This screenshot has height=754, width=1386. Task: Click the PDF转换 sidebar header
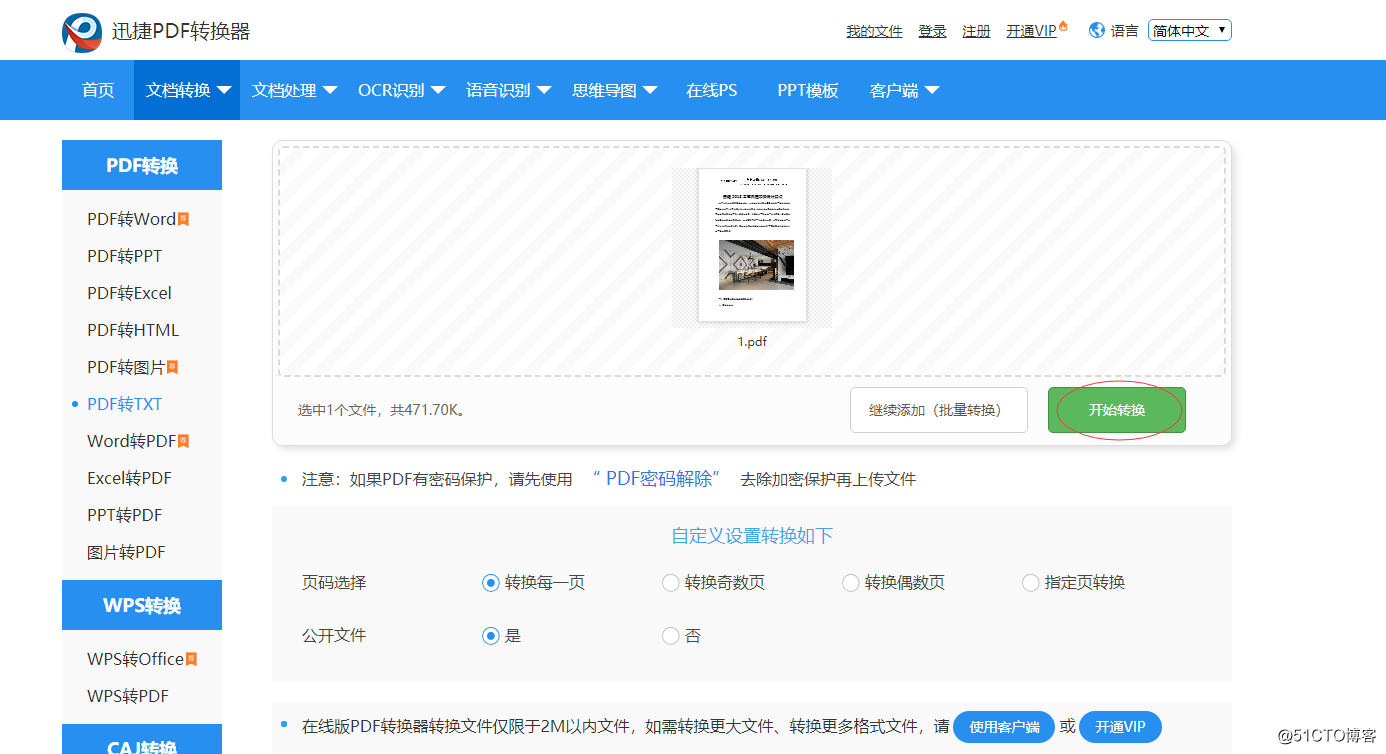click(x=142, y=165)
